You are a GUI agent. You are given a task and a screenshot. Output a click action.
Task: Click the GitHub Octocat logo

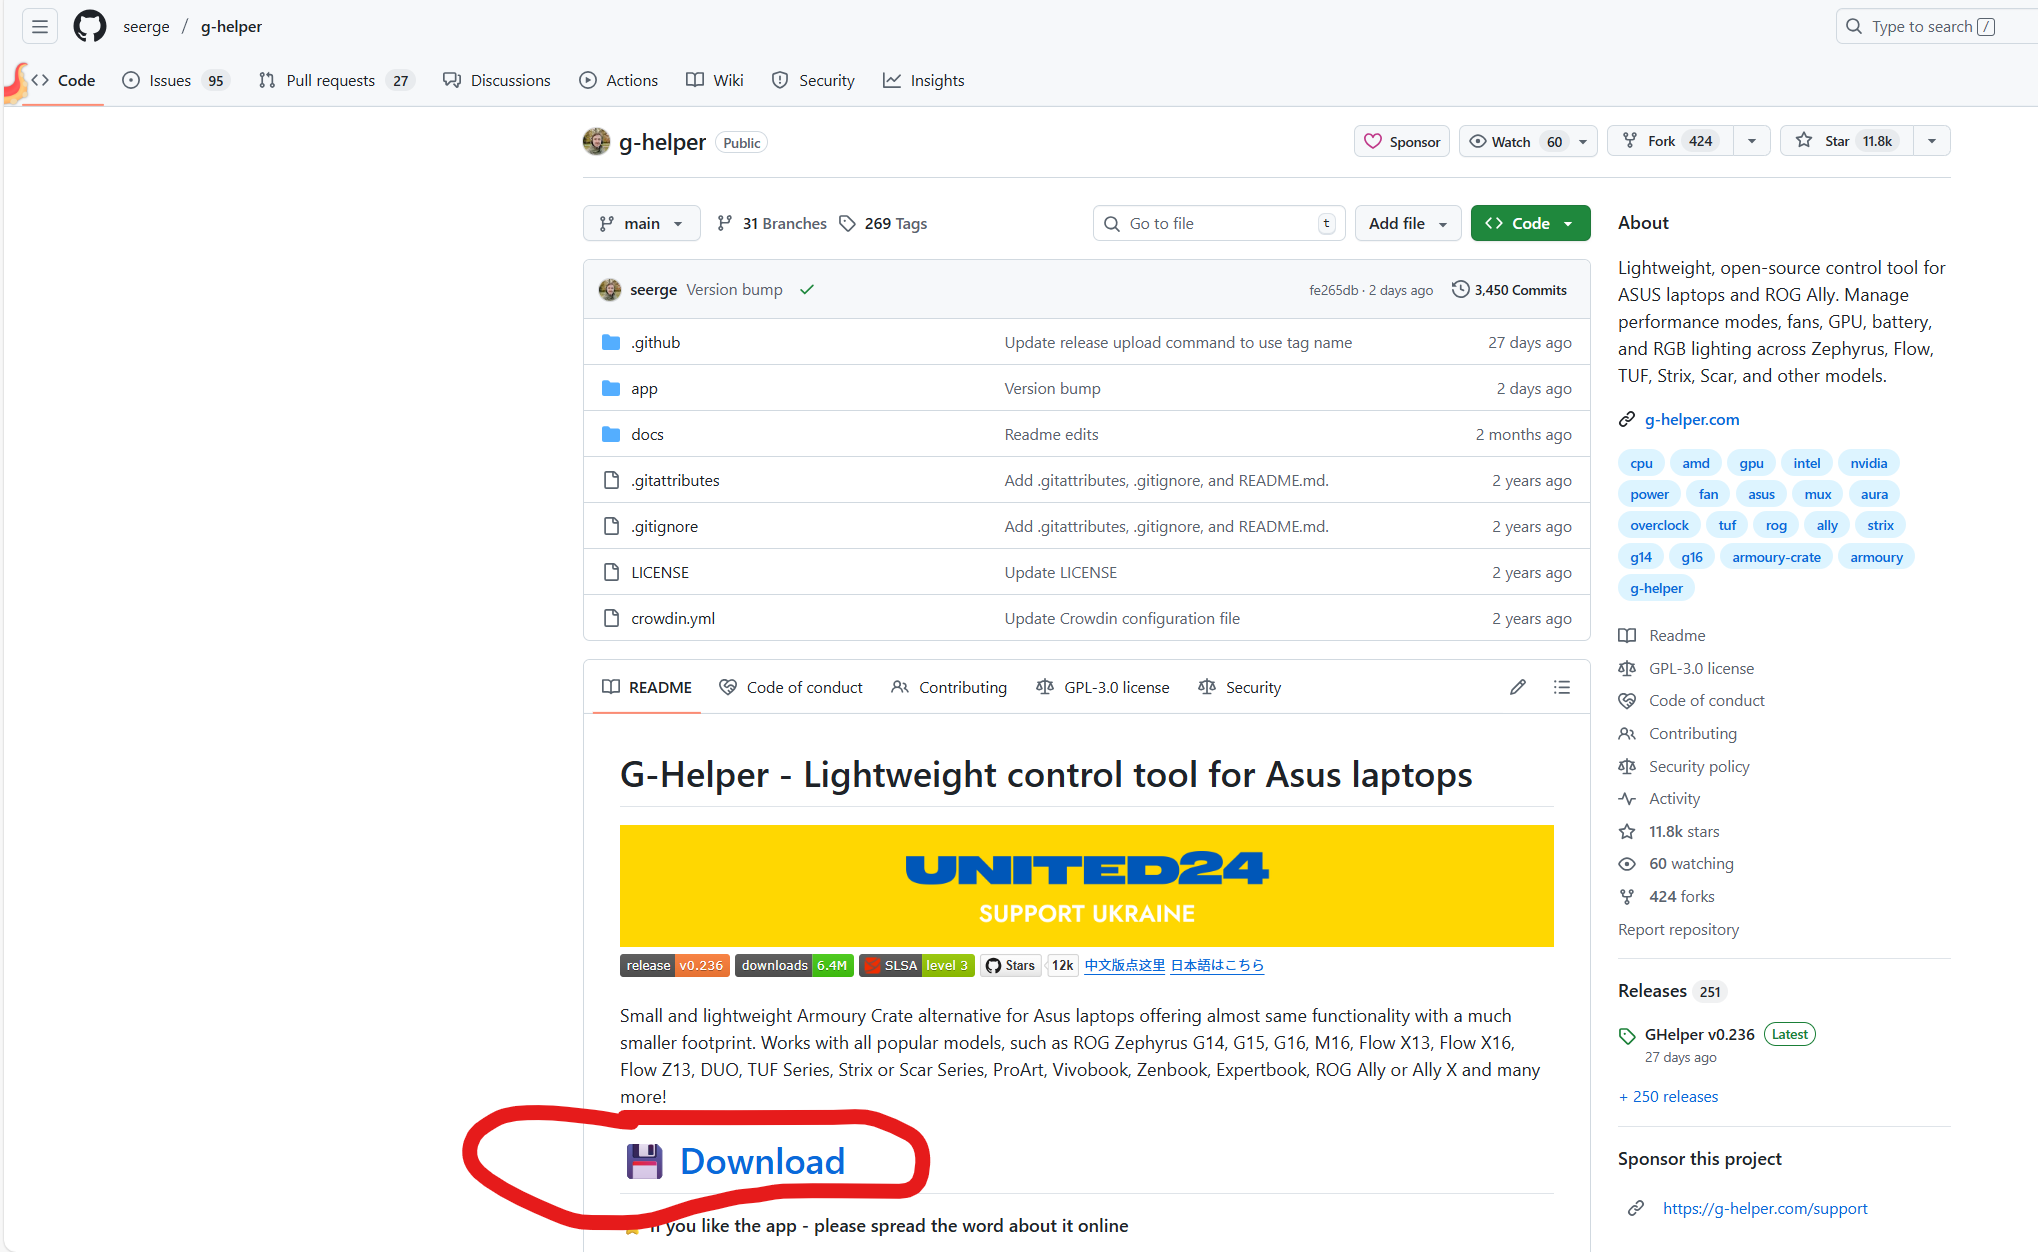coord(90,27)
